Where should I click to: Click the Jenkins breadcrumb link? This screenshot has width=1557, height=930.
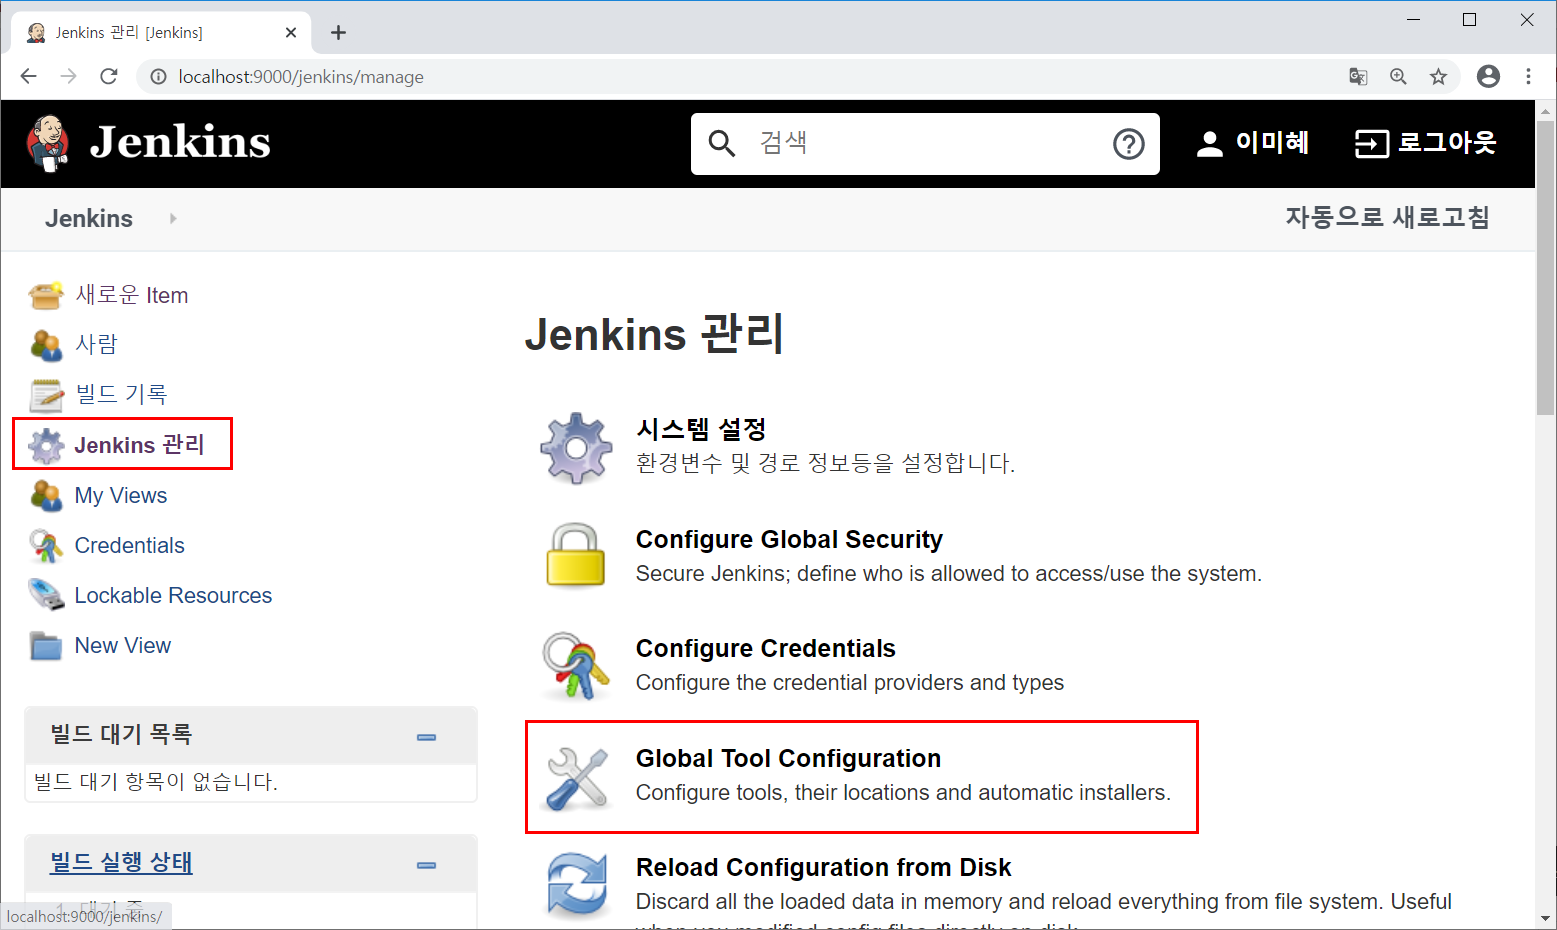(89, 218)
